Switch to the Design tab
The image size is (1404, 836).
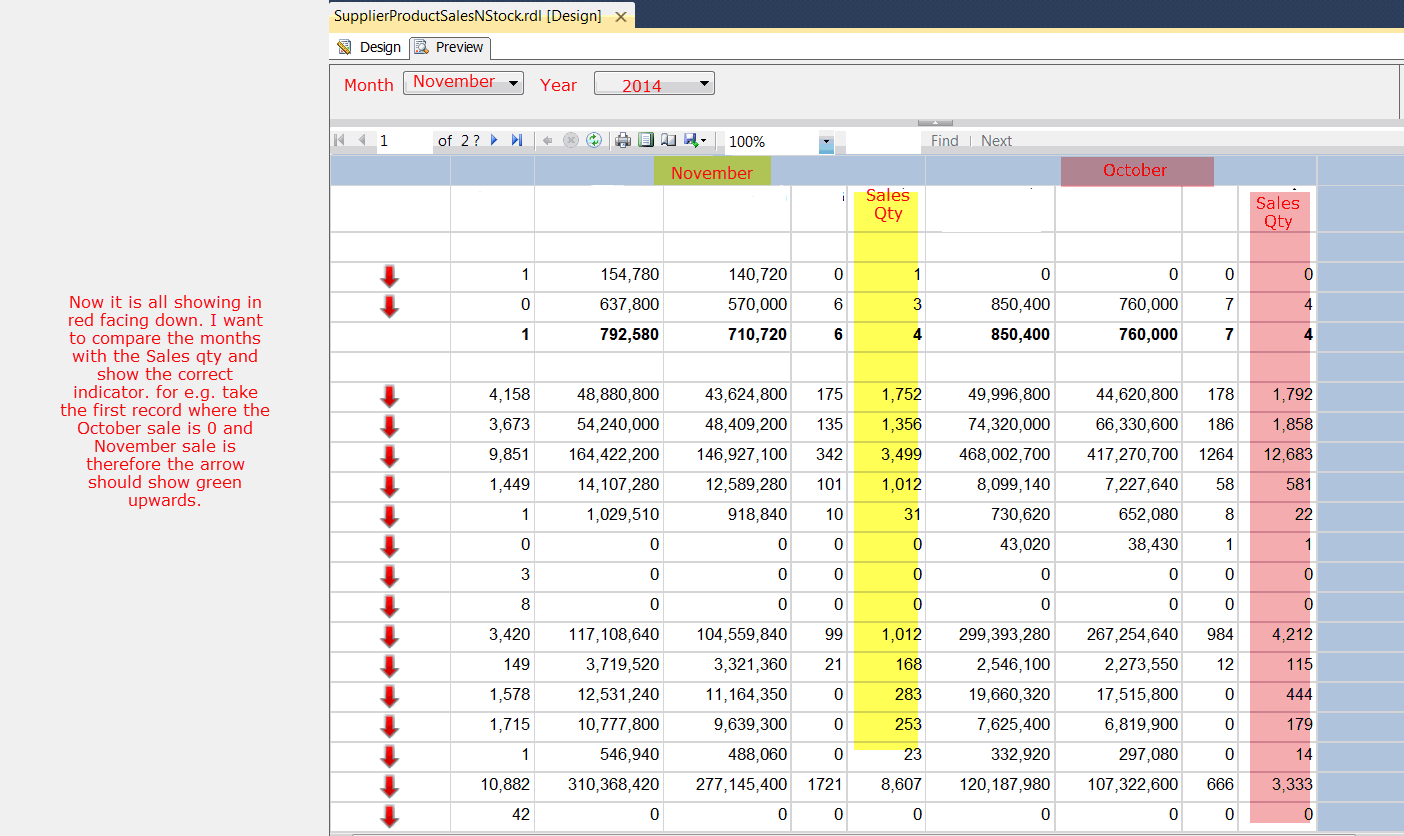pos(369,47)
